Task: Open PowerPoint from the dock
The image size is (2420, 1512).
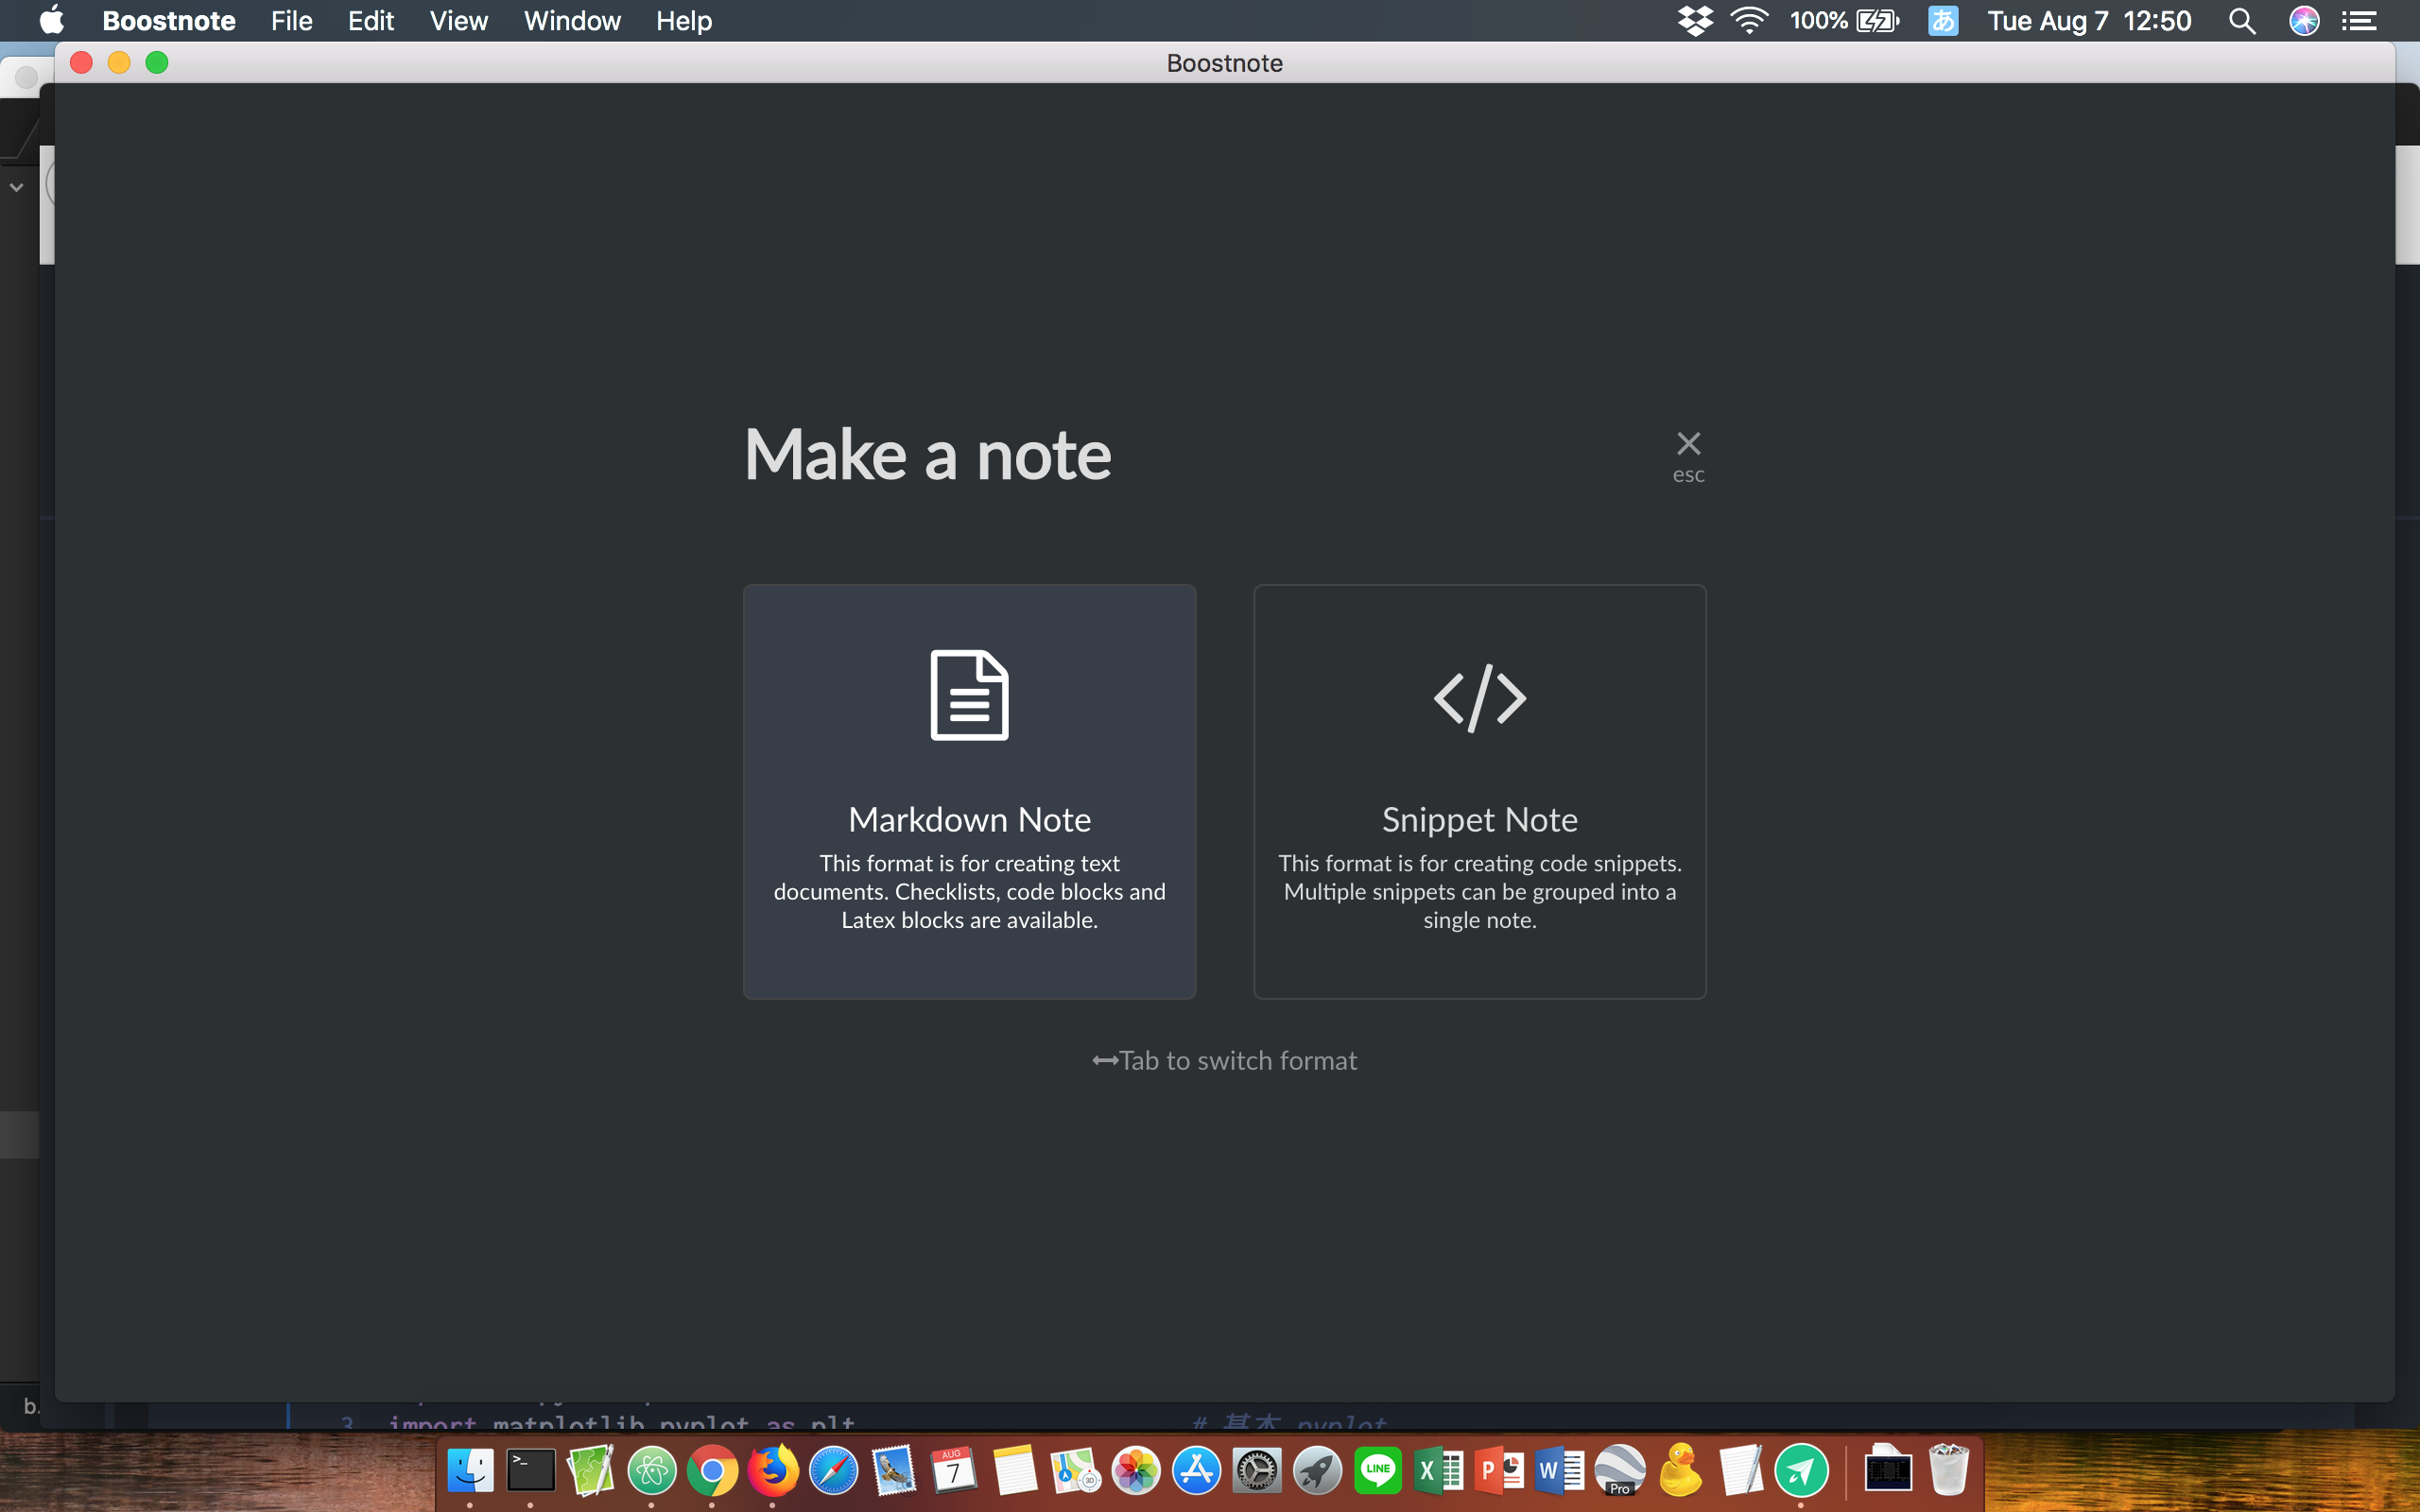Action: pyautogui.click(x=1500, y=1471)
